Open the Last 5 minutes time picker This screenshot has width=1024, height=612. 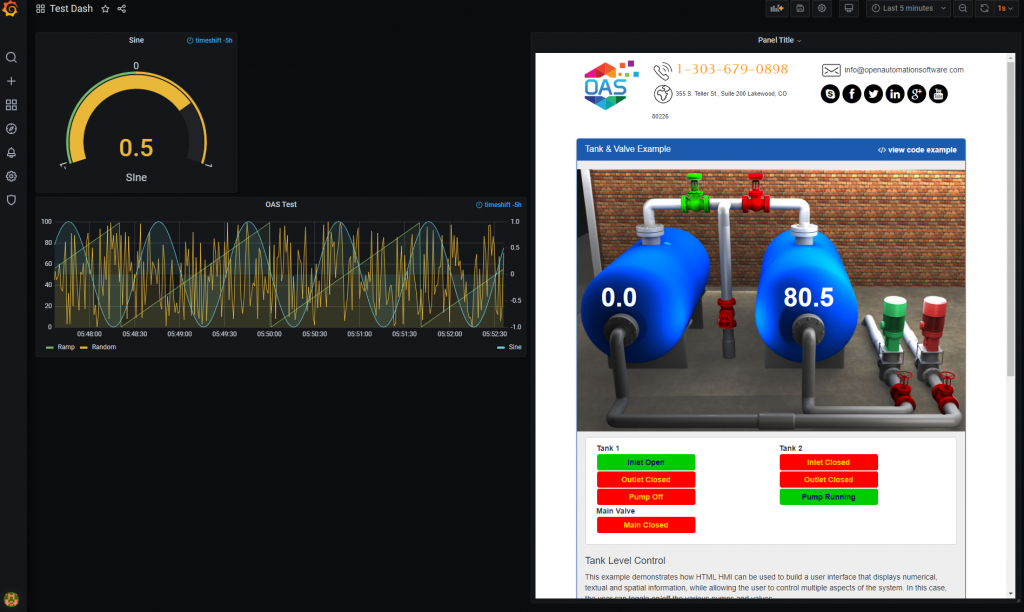908,8
